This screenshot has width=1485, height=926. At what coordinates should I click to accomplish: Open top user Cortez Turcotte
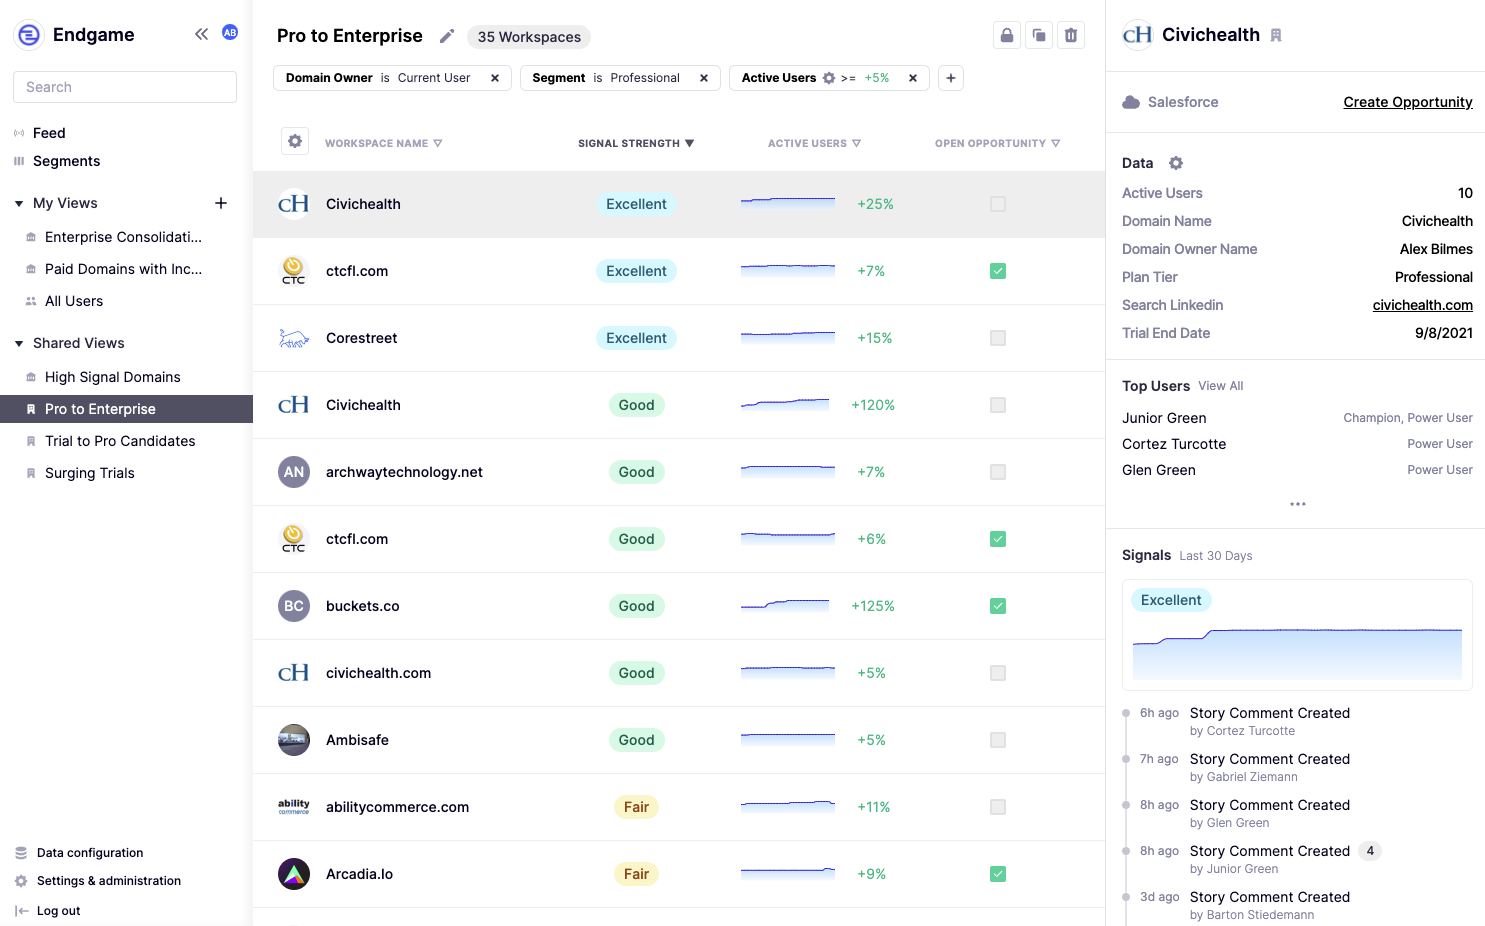pos(1174,444)
